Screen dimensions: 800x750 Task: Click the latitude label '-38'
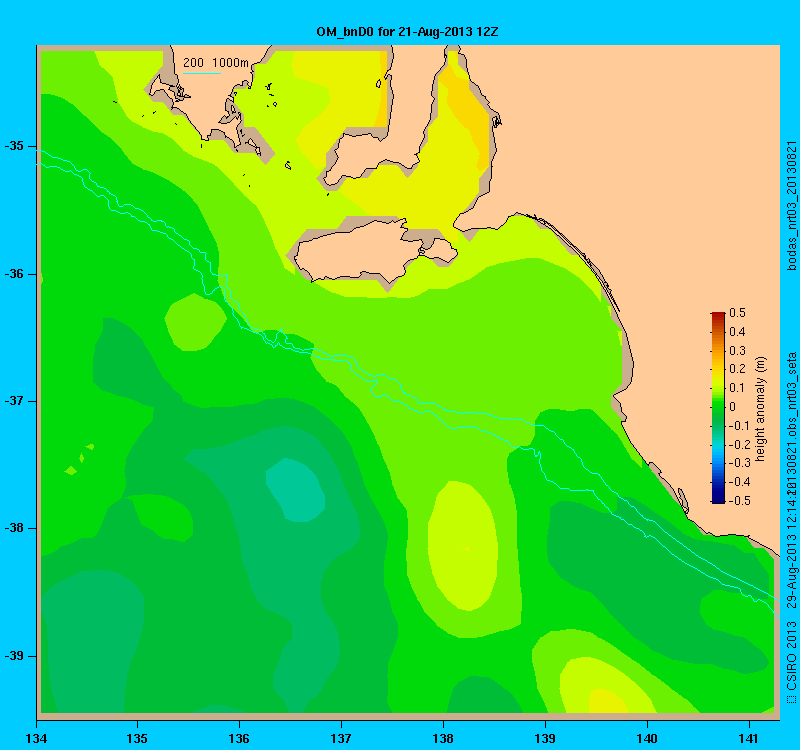(14, 528)
